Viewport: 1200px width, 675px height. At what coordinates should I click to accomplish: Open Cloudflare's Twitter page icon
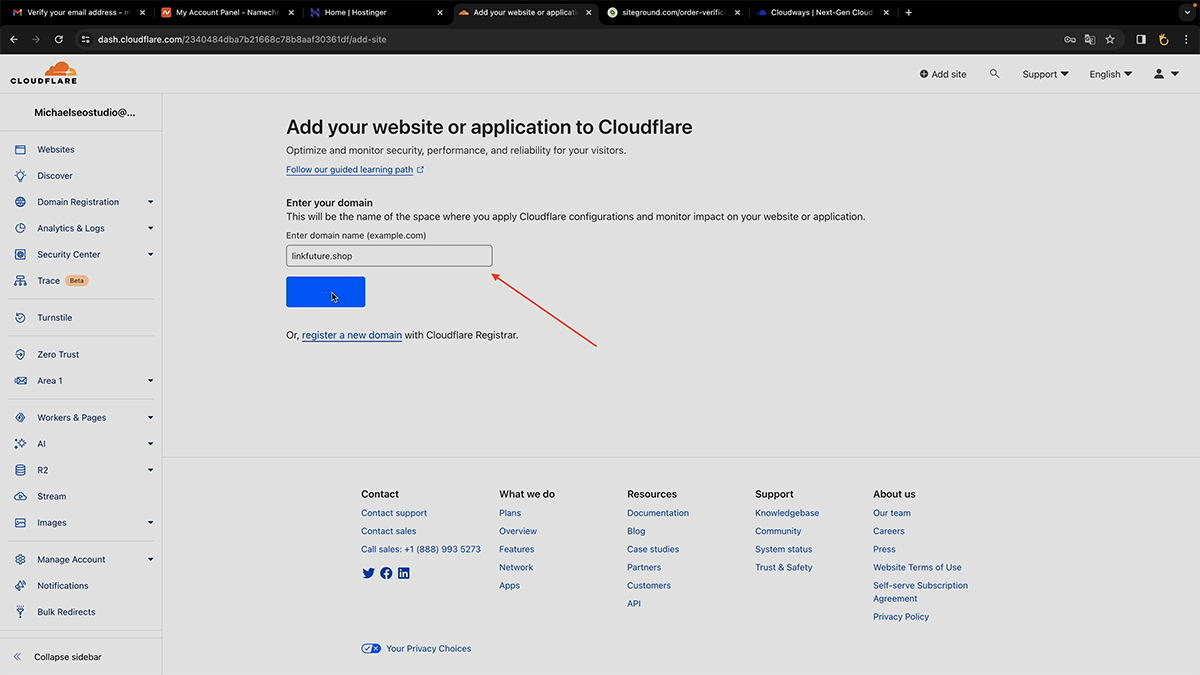click(368, 573)
